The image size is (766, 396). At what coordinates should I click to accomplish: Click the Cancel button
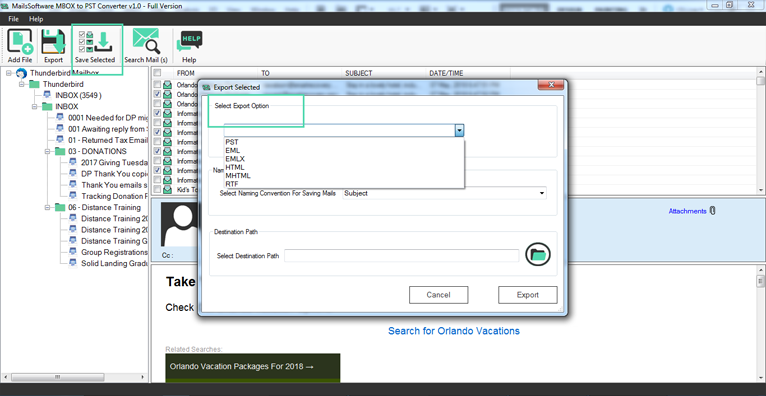click(438, 295)
